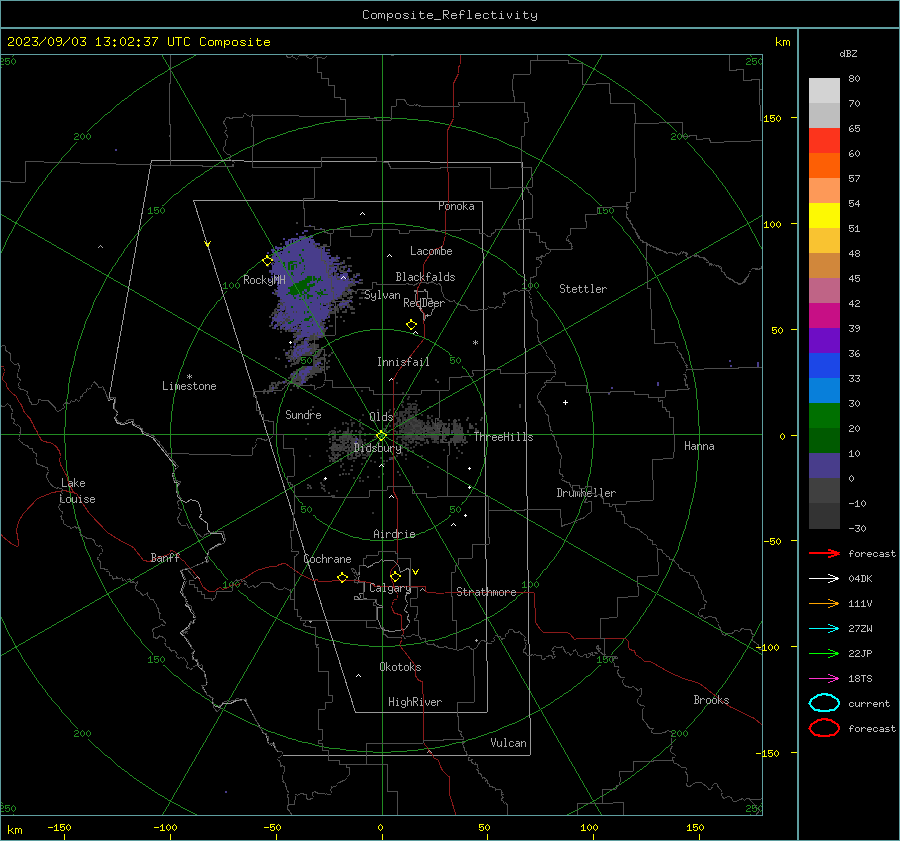Click the 100 tick on bottom km axis

pyautogui.click(x=589, y=828)
